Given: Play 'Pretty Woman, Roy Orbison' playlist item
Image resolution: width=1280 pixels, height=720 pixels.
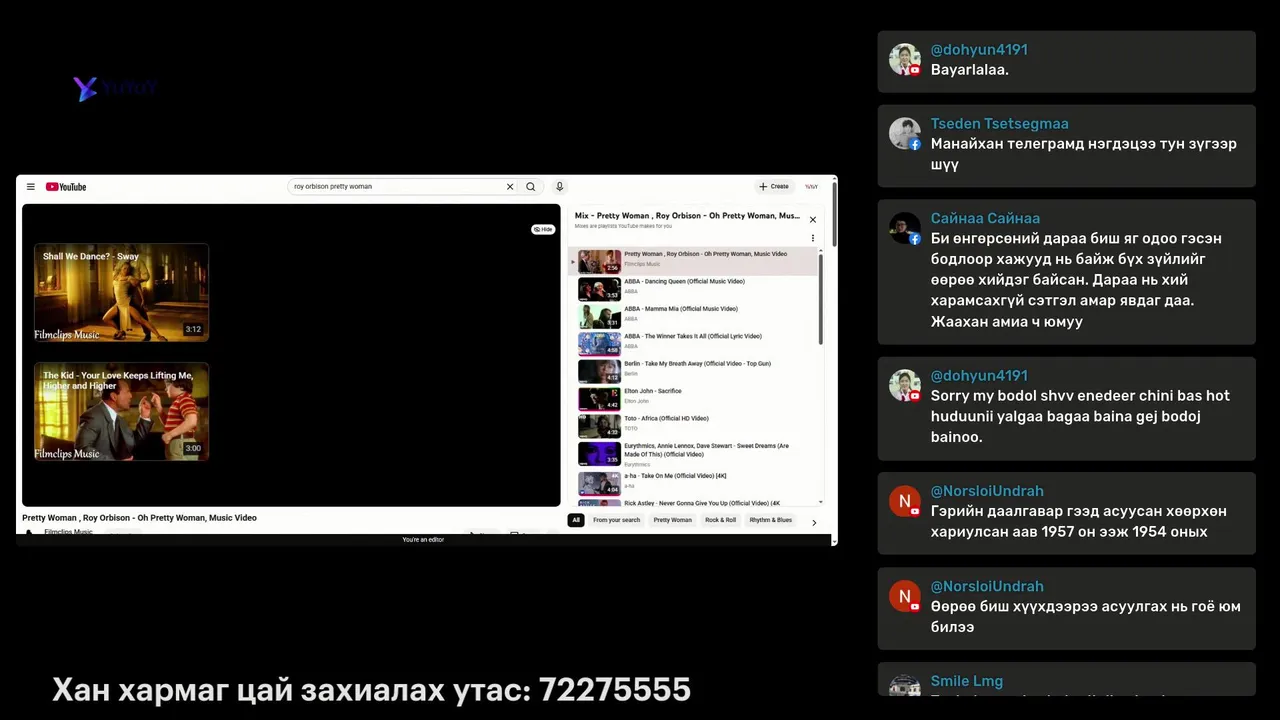Looking at the screenshot, I should [x=694, y=261].
